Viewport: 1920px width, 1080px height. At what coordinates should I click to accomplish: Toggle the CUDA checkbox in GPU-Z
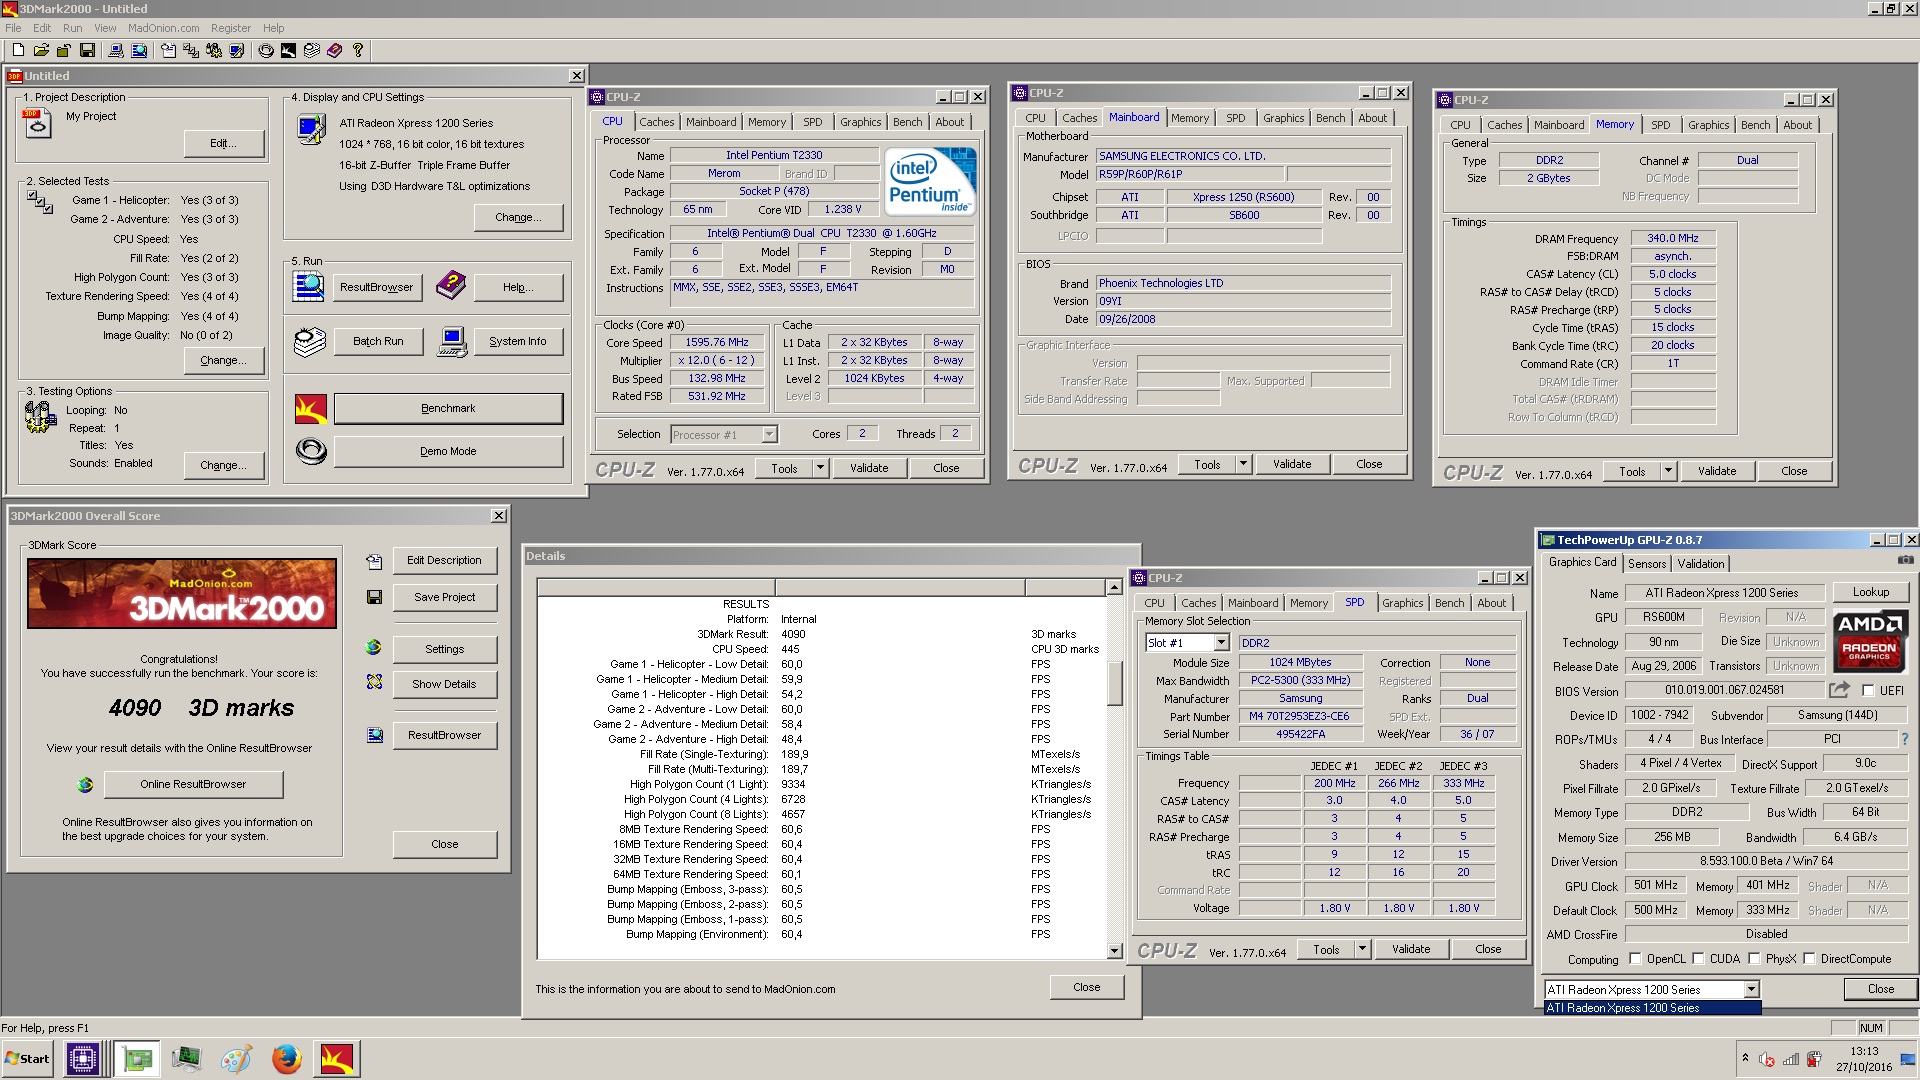tap(1698, 958)
